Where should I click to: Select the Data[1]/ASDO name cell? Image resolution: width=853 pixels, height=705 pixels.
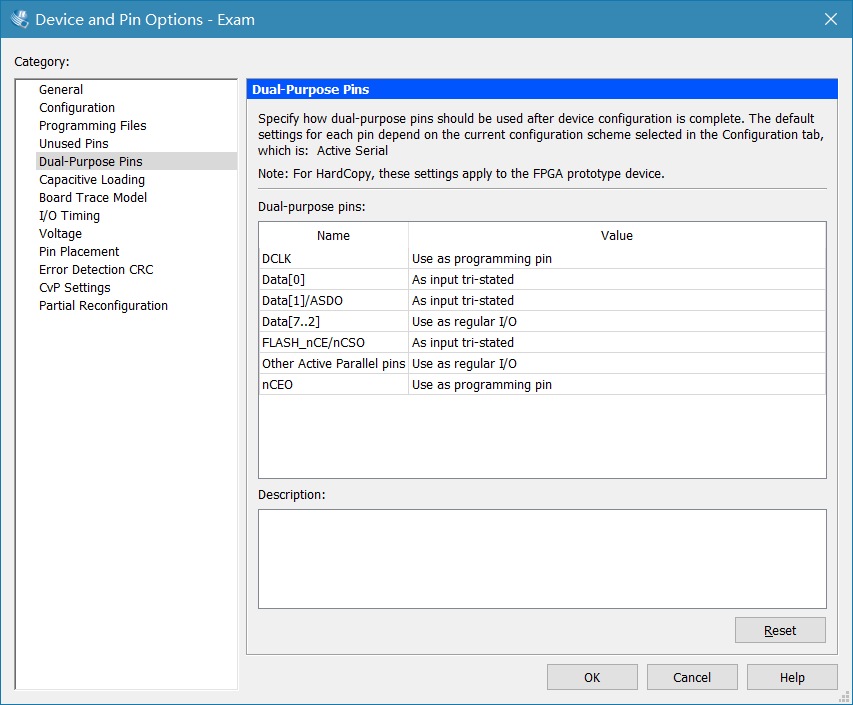pyautogui.click(x=333, y=300)
